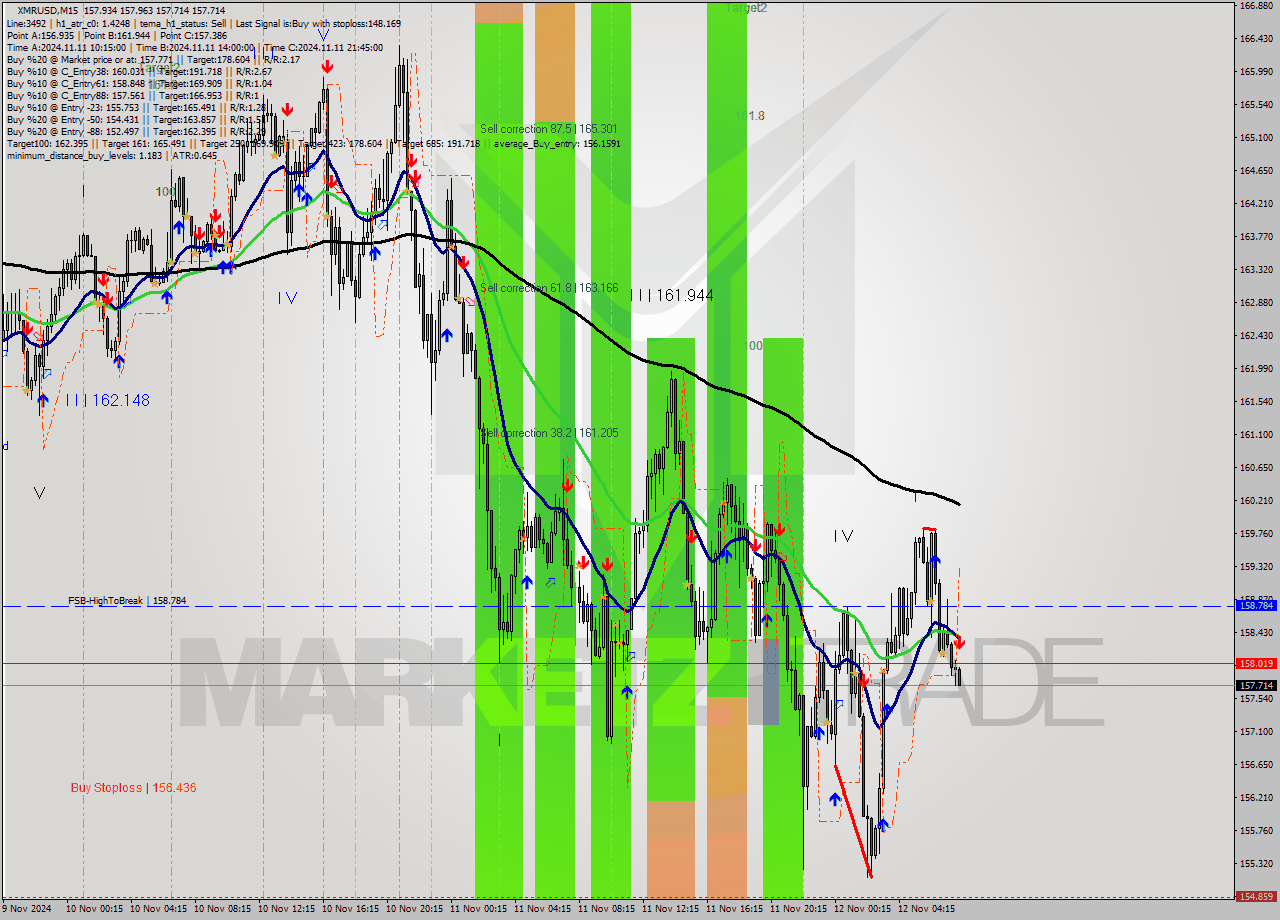Click the blue 158.784 price tag on axis
The image size is (1280, 920).
pos(1256,606)
